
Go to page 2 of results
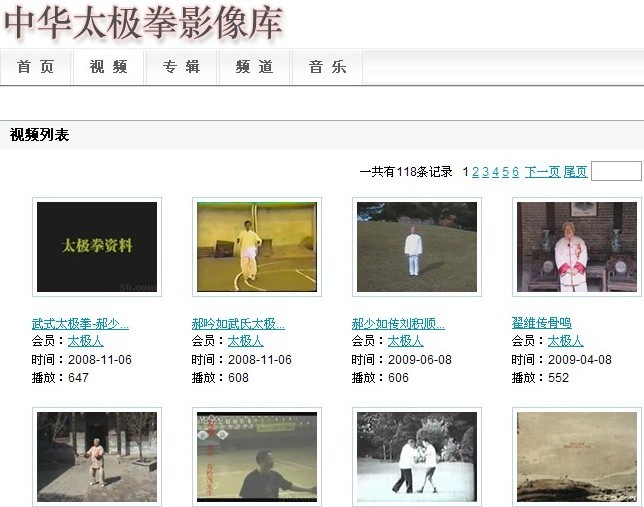click(476, 172)
